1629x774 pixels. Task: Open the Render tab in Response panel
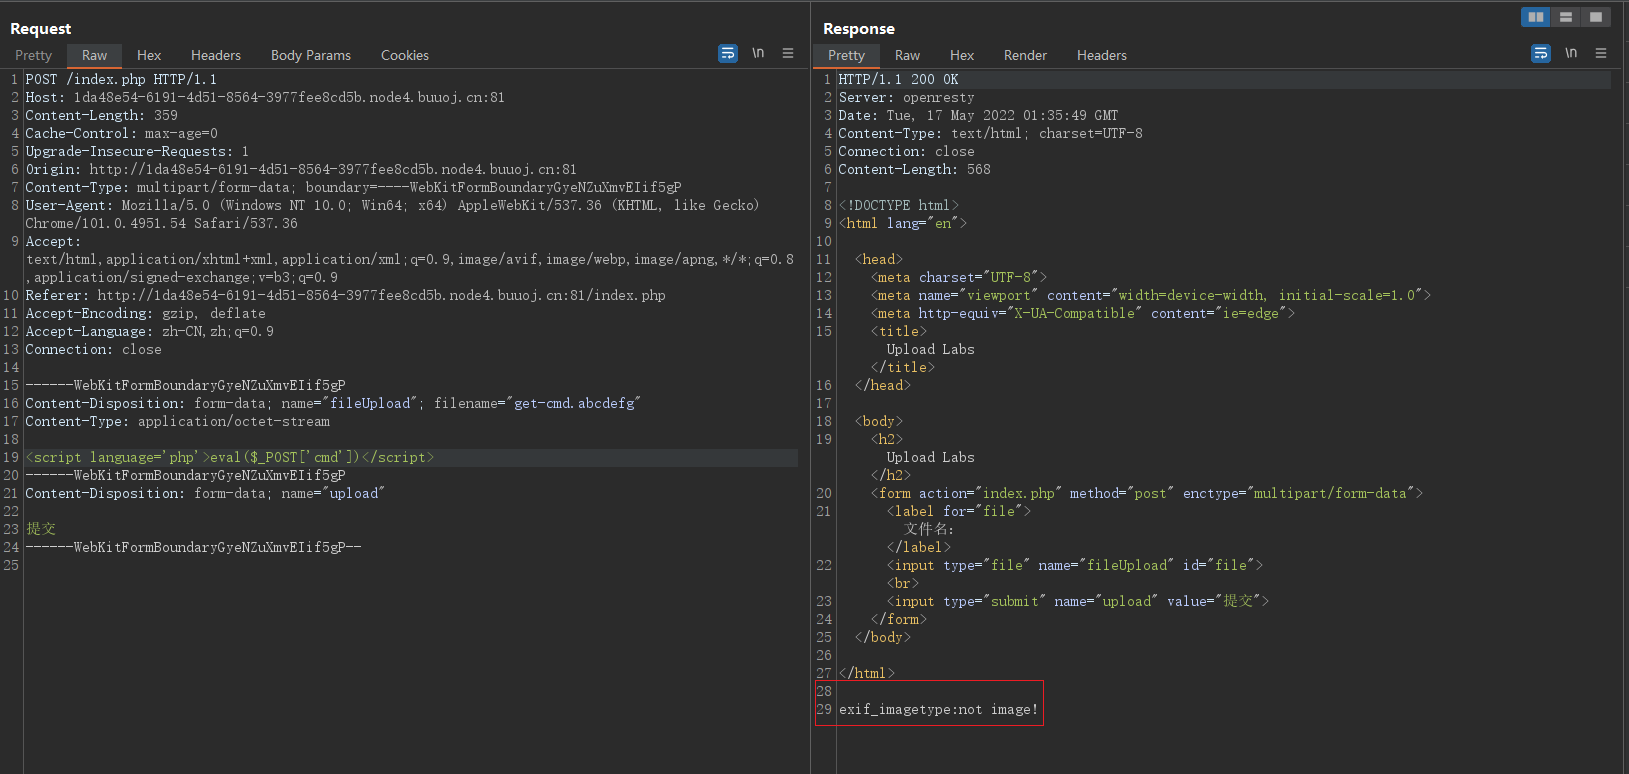[1025, 55]
